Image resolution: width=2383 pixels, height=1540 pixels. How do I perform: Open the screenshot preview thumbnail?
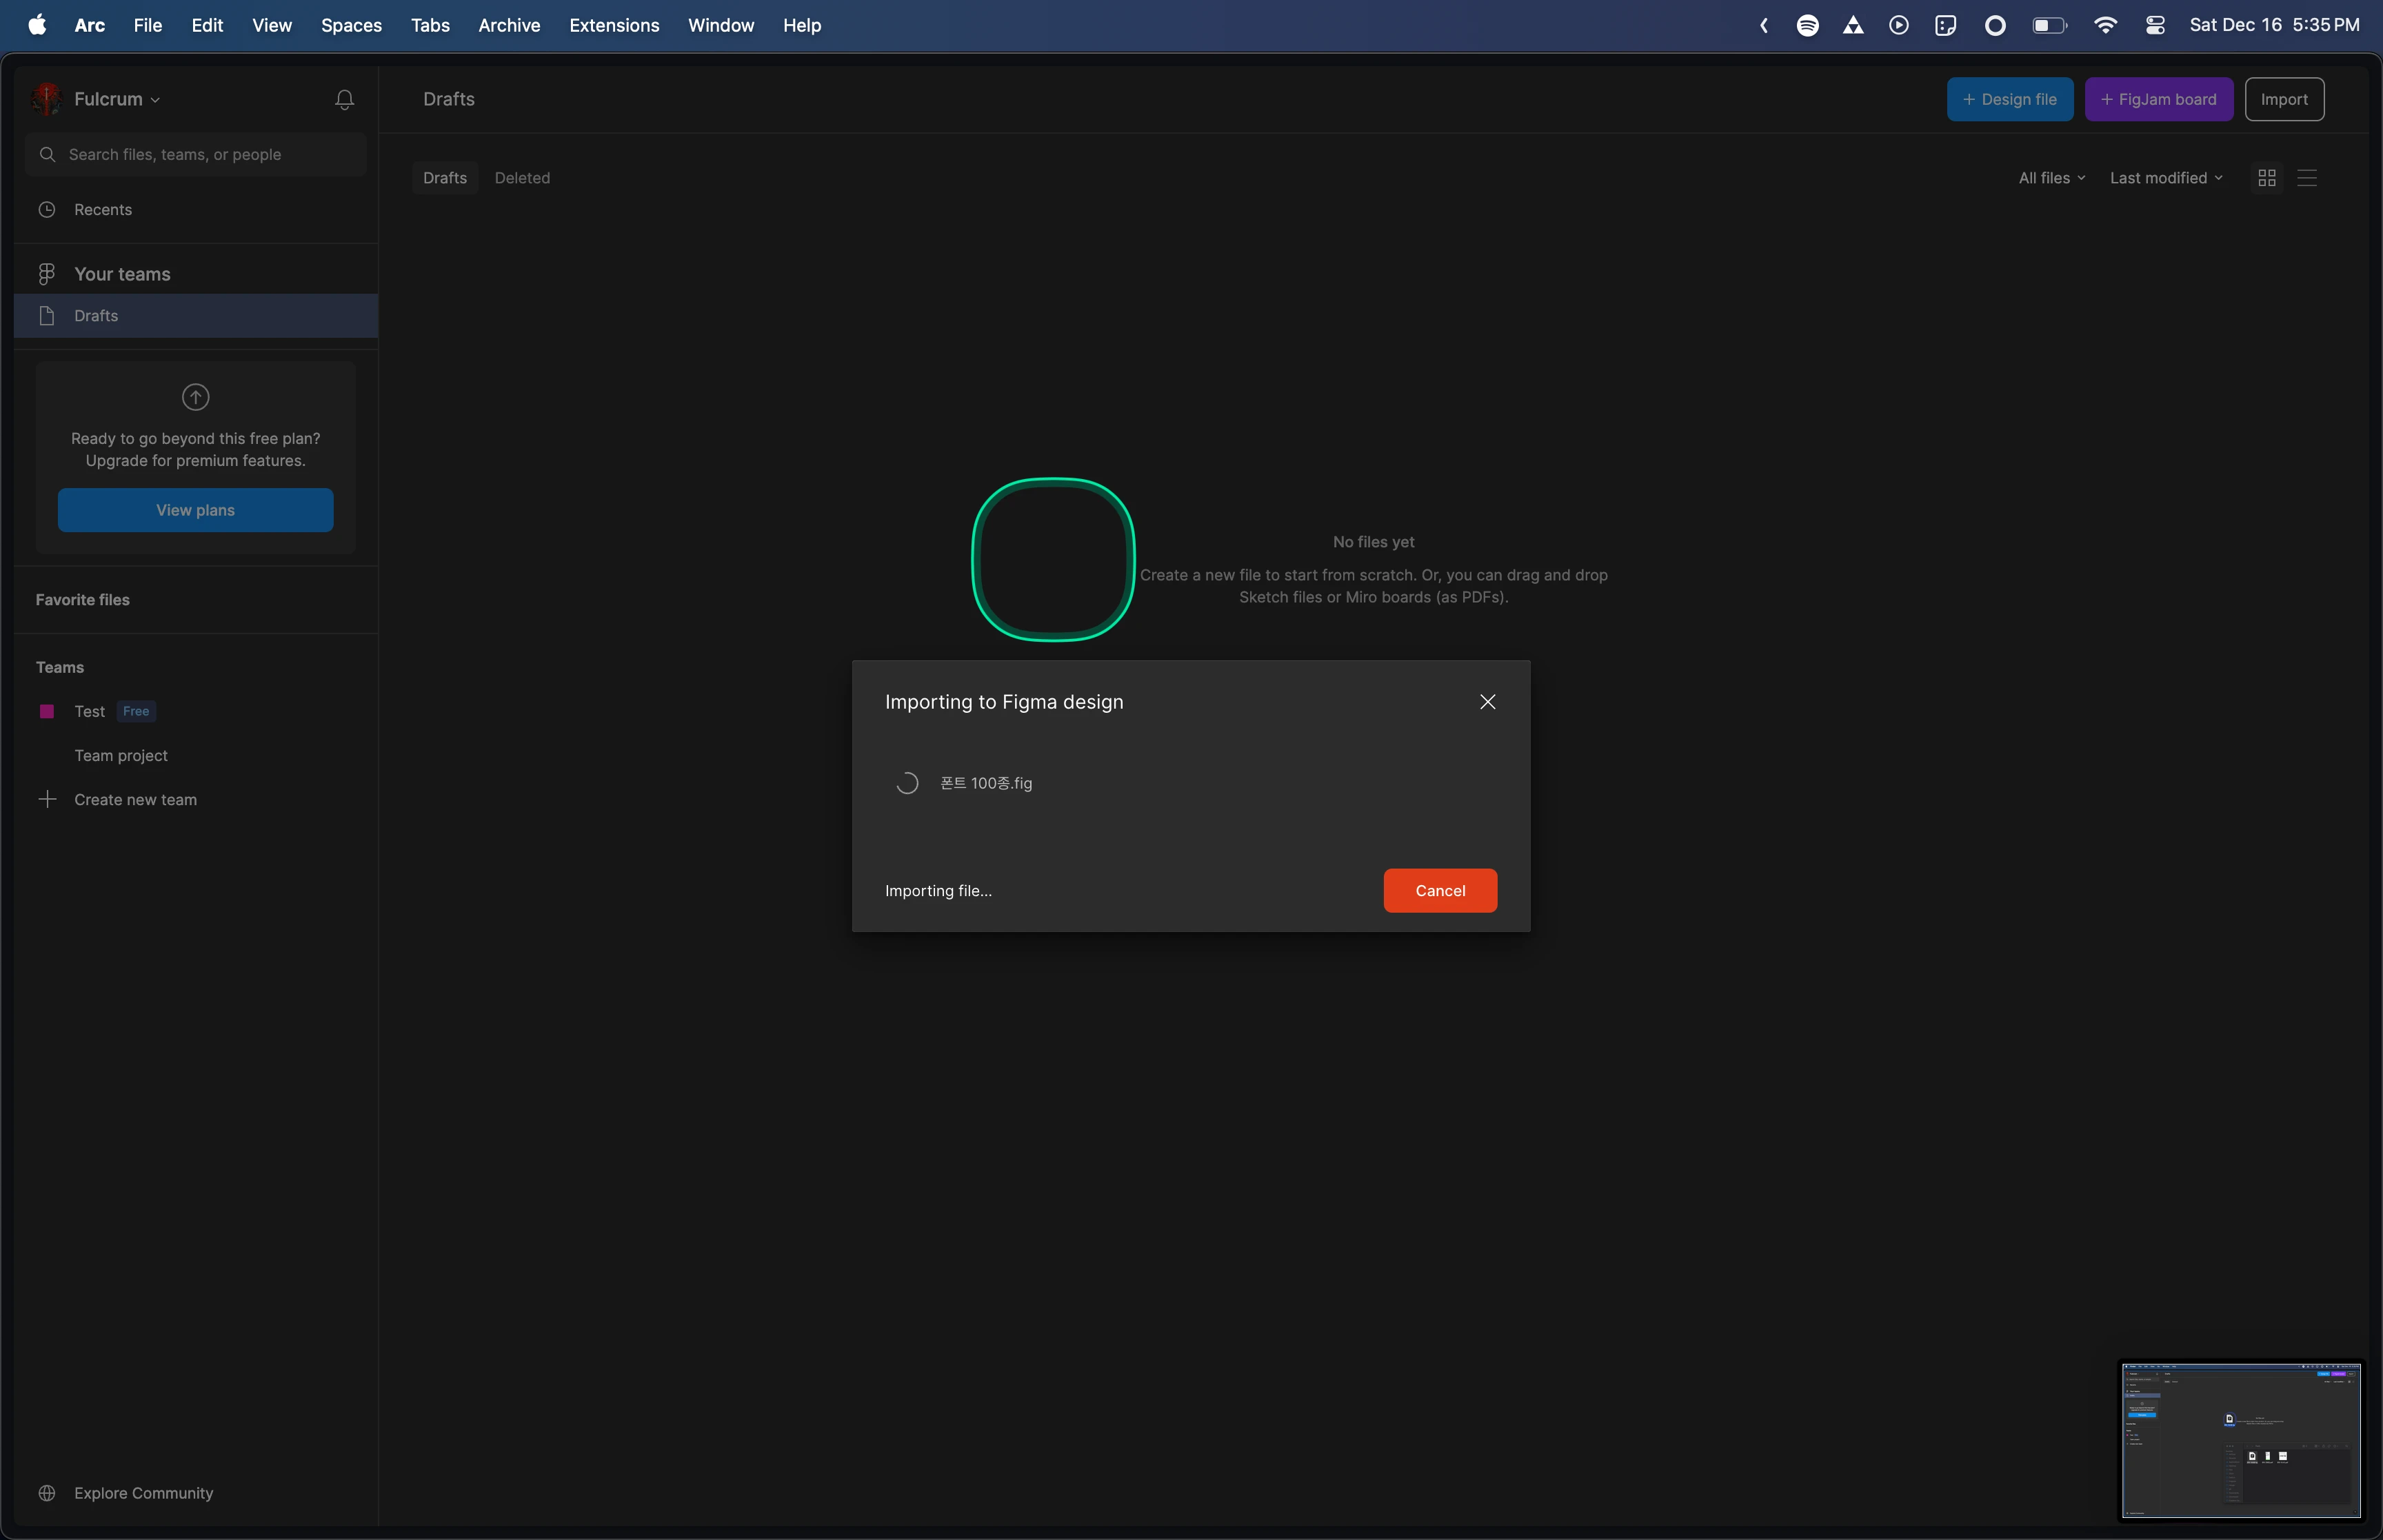(2241, 1441)
